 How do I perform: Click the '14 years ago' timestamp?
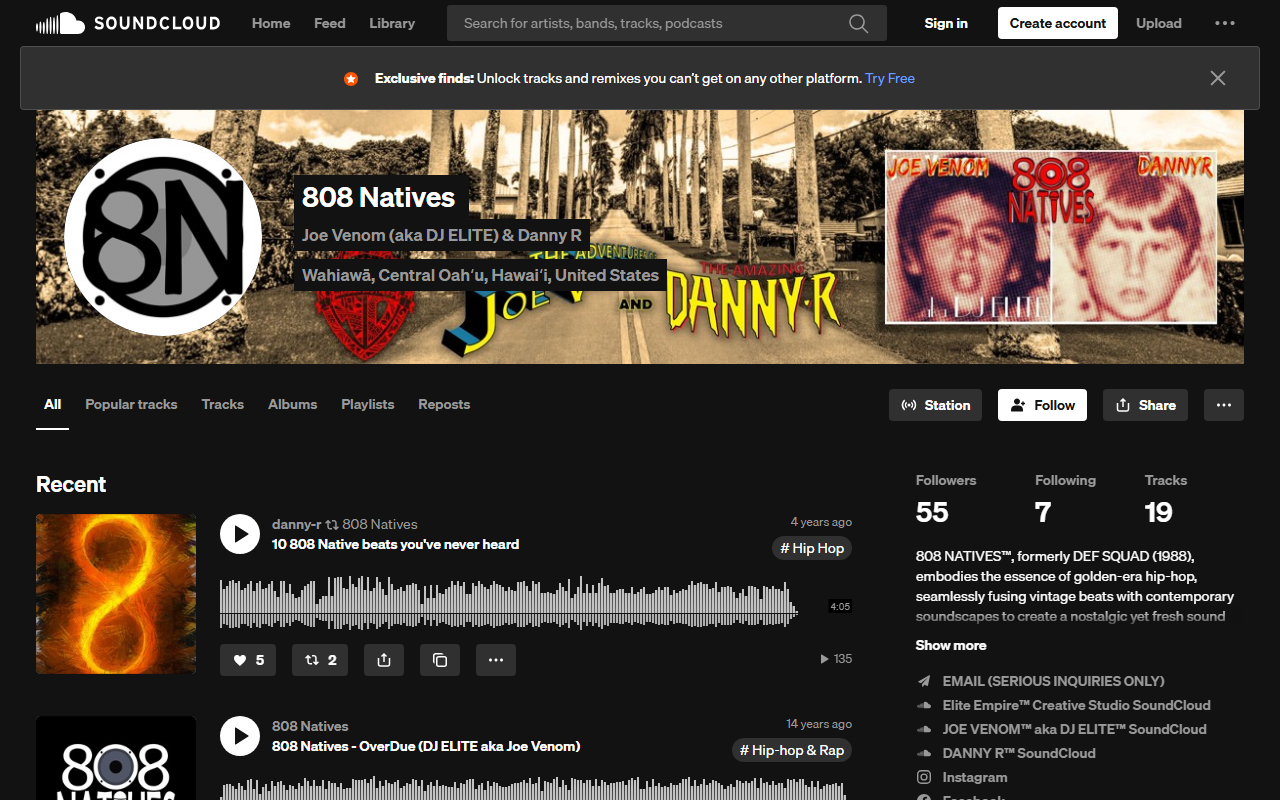point(819,724)
